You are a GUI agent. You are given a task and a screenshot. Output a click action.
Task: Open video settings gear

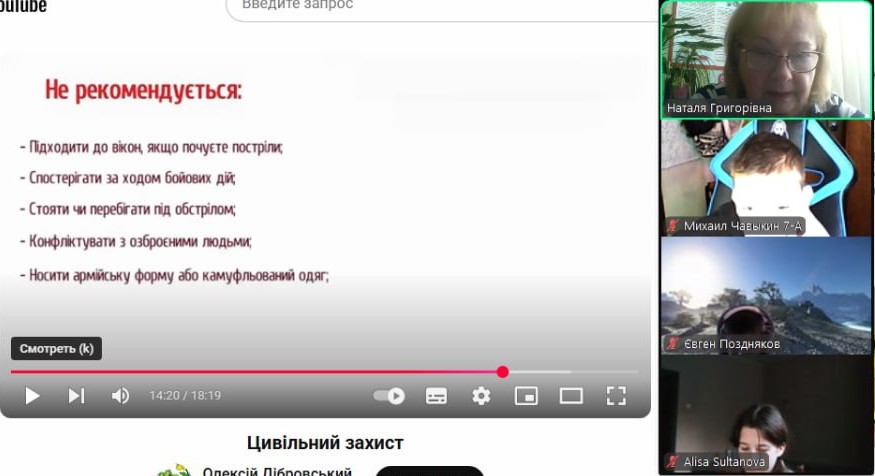(x=481, y=396)
